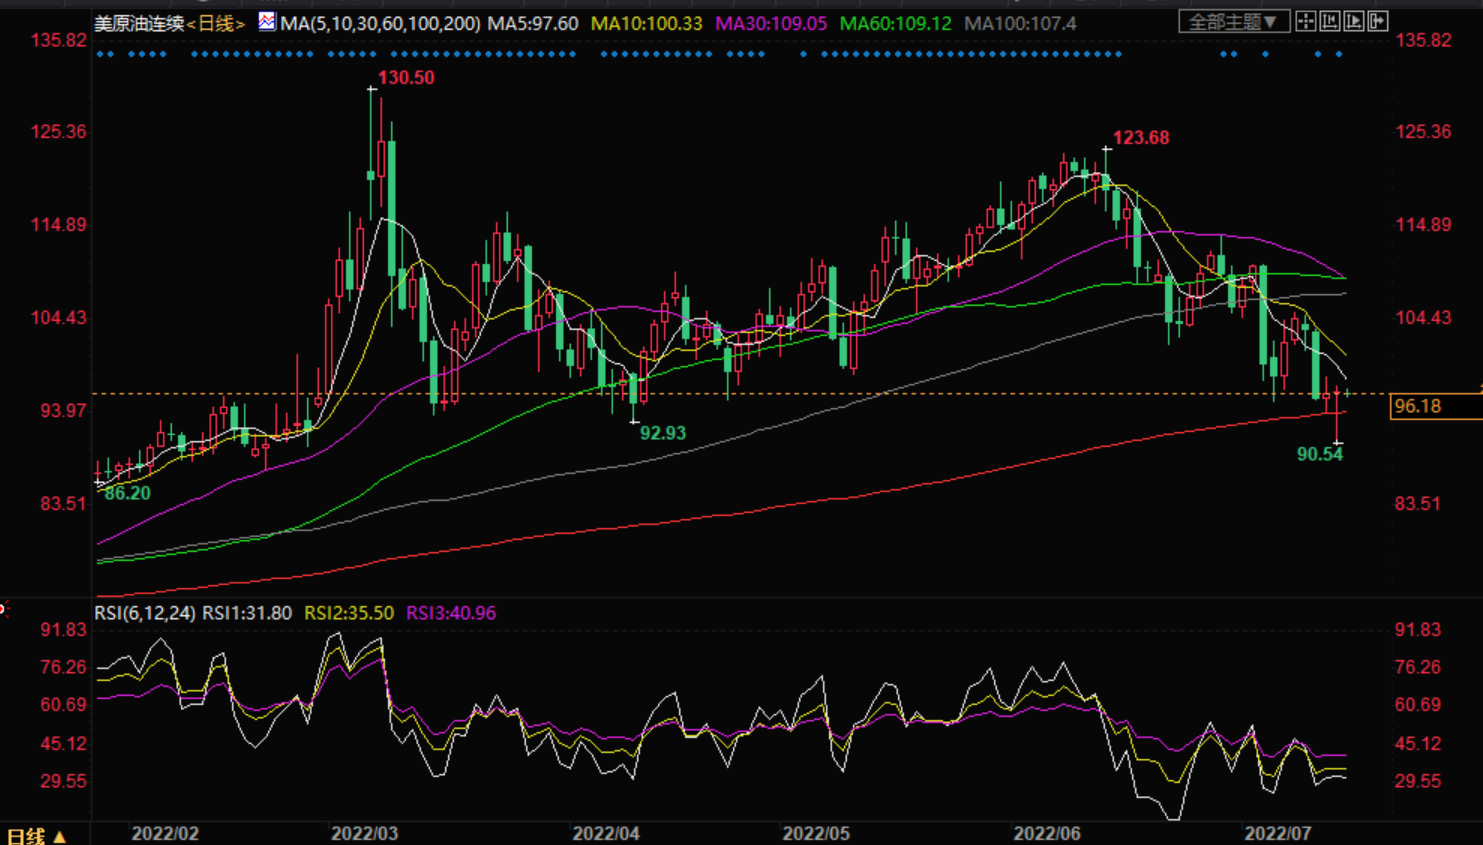Screen dimensions: 1483x845
Task: Click the 96.18 current price tag
Action: click(1418, 406)
